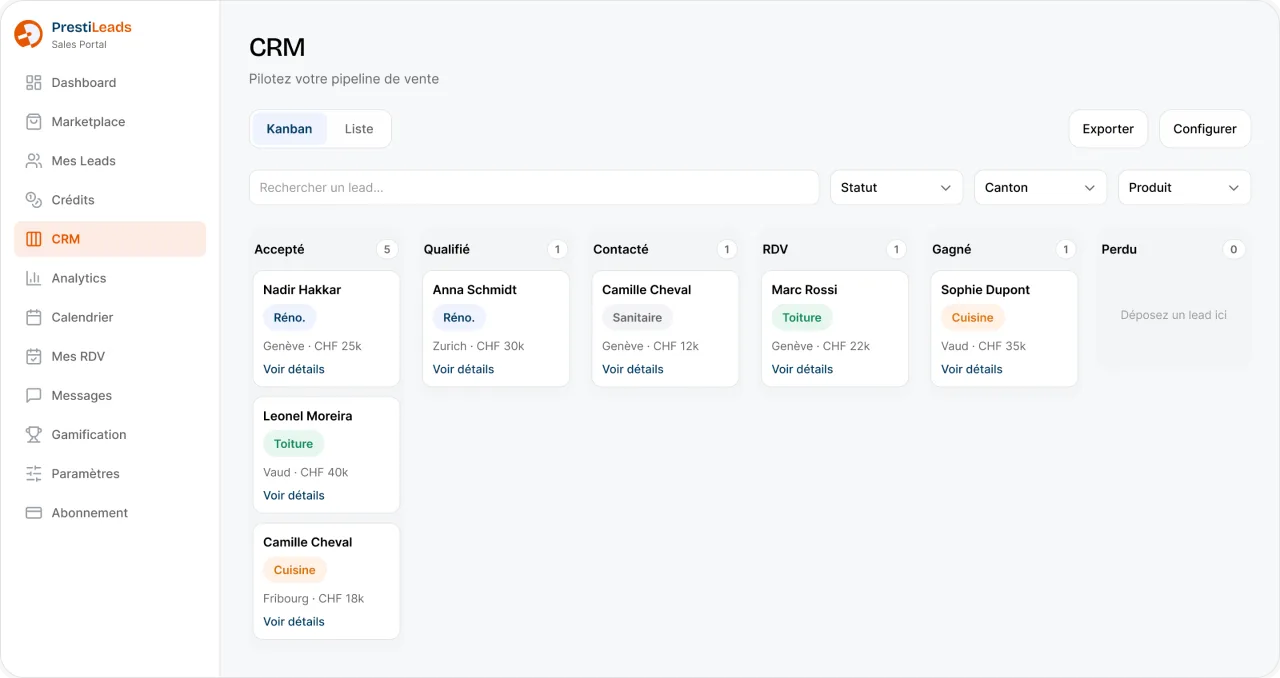
Task: Click the RDV column header
Action: pyautogui.click(x=775, y=249)
